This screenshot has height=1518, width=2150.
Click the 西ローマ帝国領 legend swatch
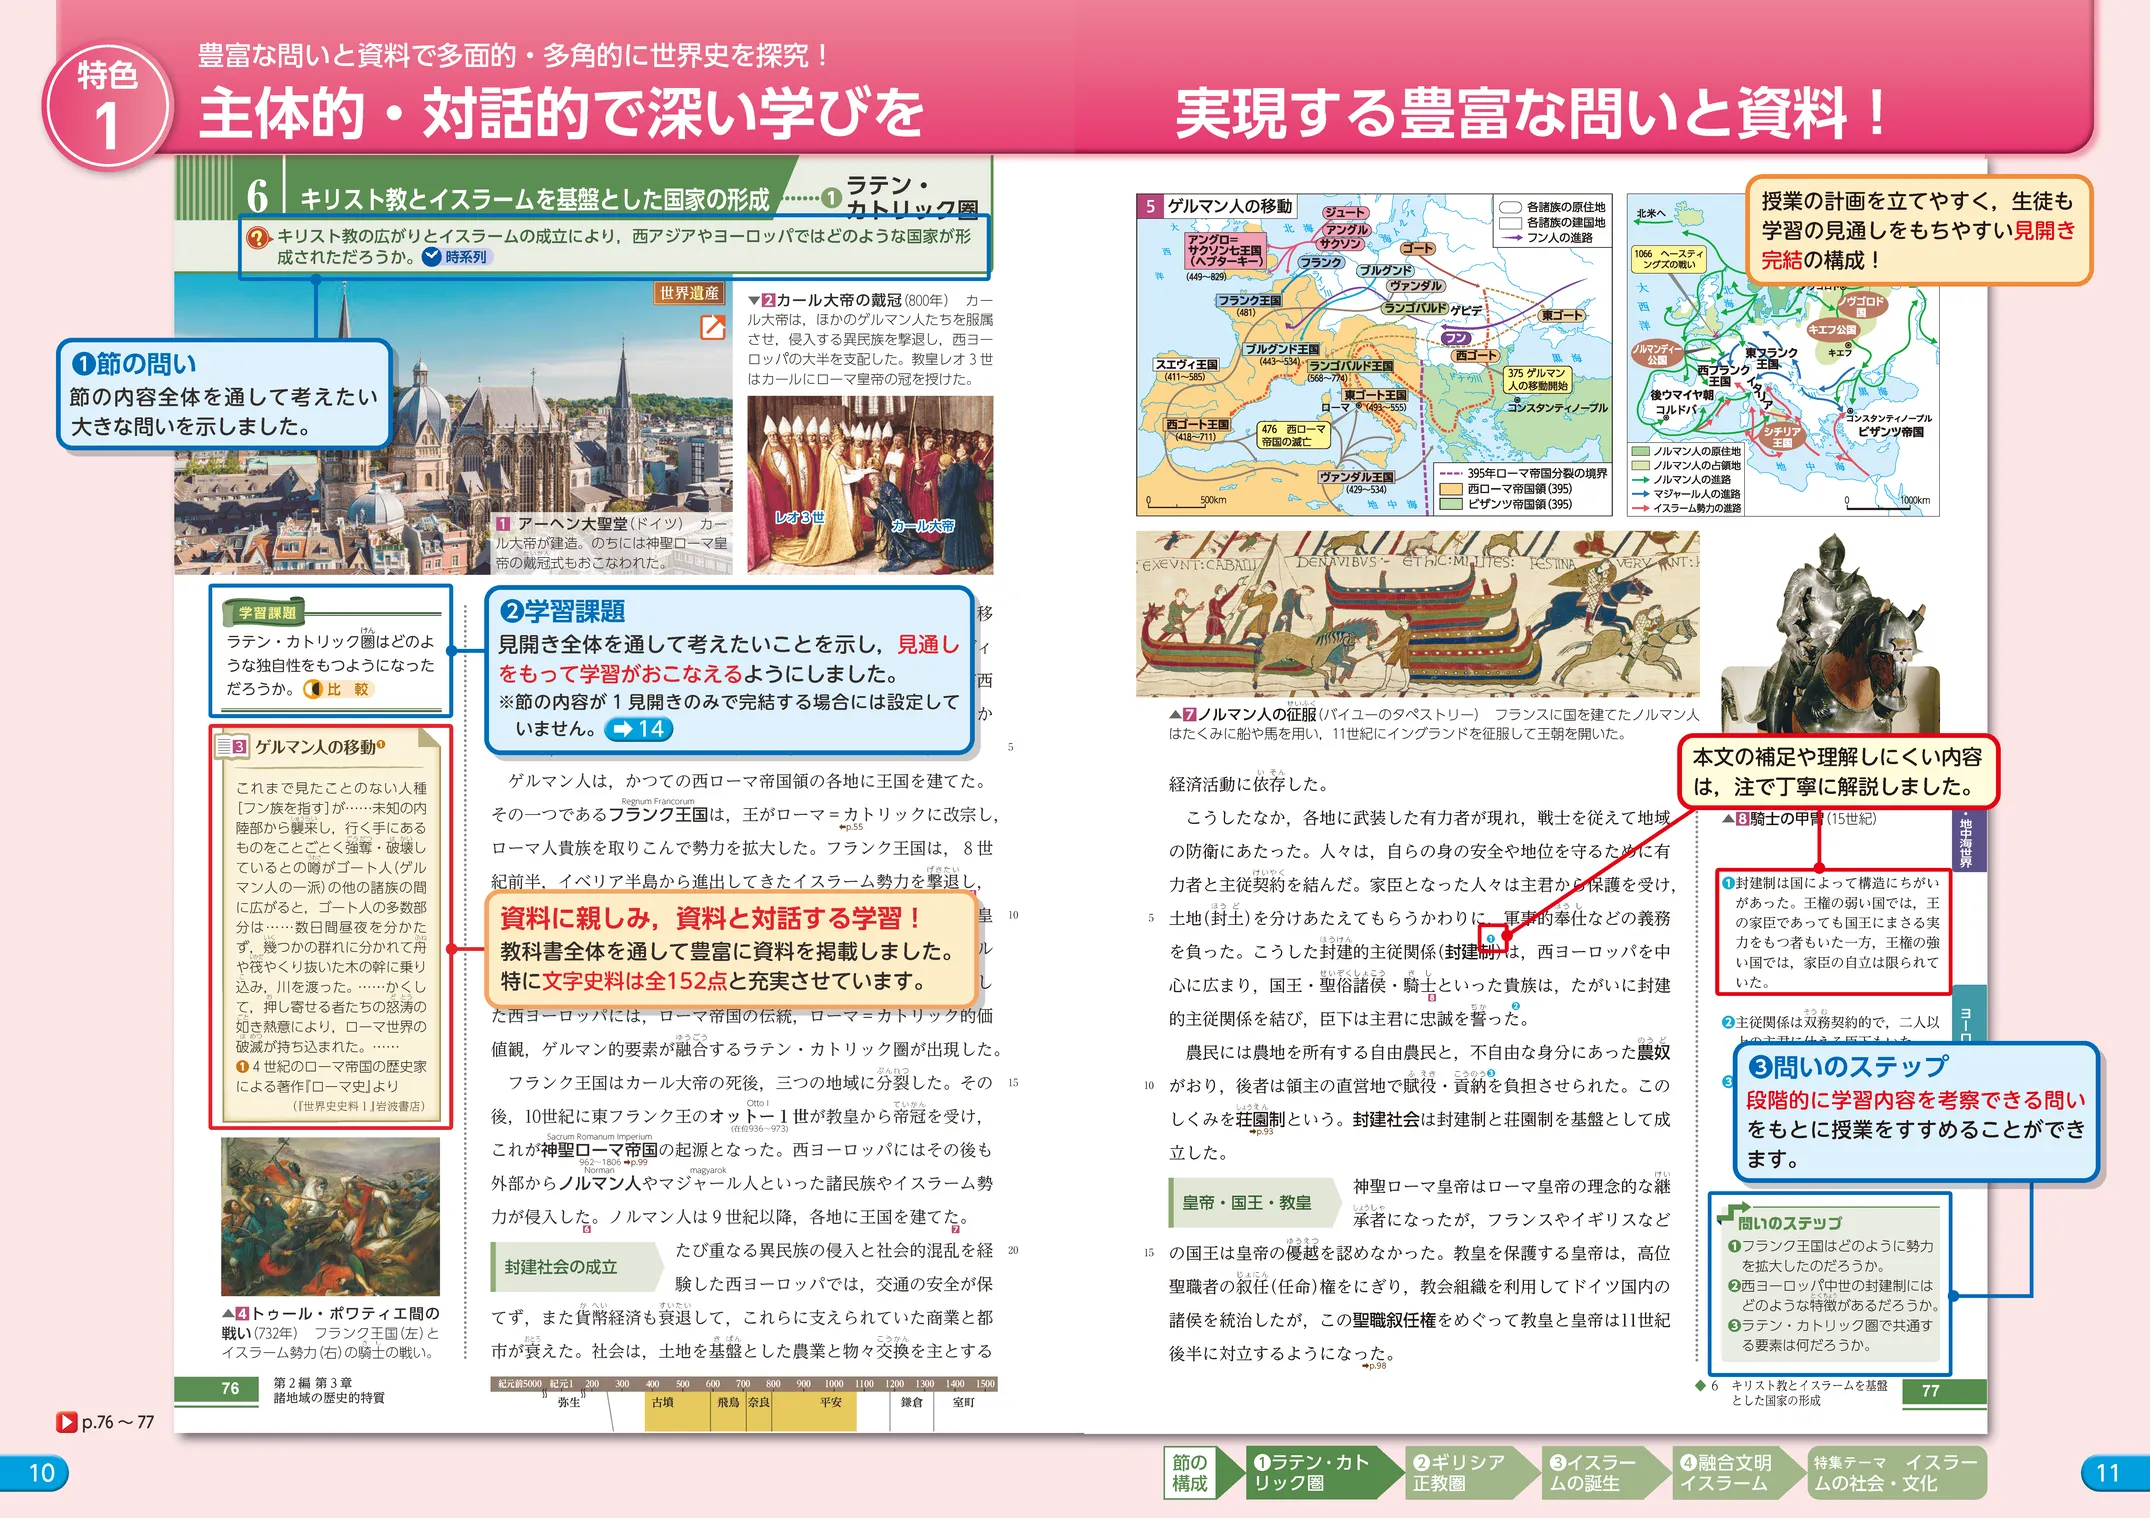click(1451, 489)
